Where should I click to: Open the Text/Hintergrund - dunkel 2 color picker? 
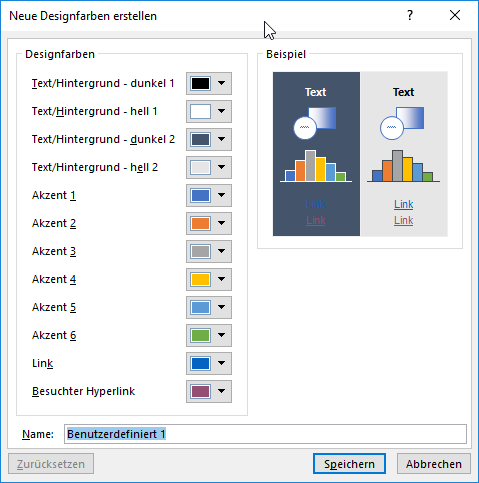[x=209, y=139]
